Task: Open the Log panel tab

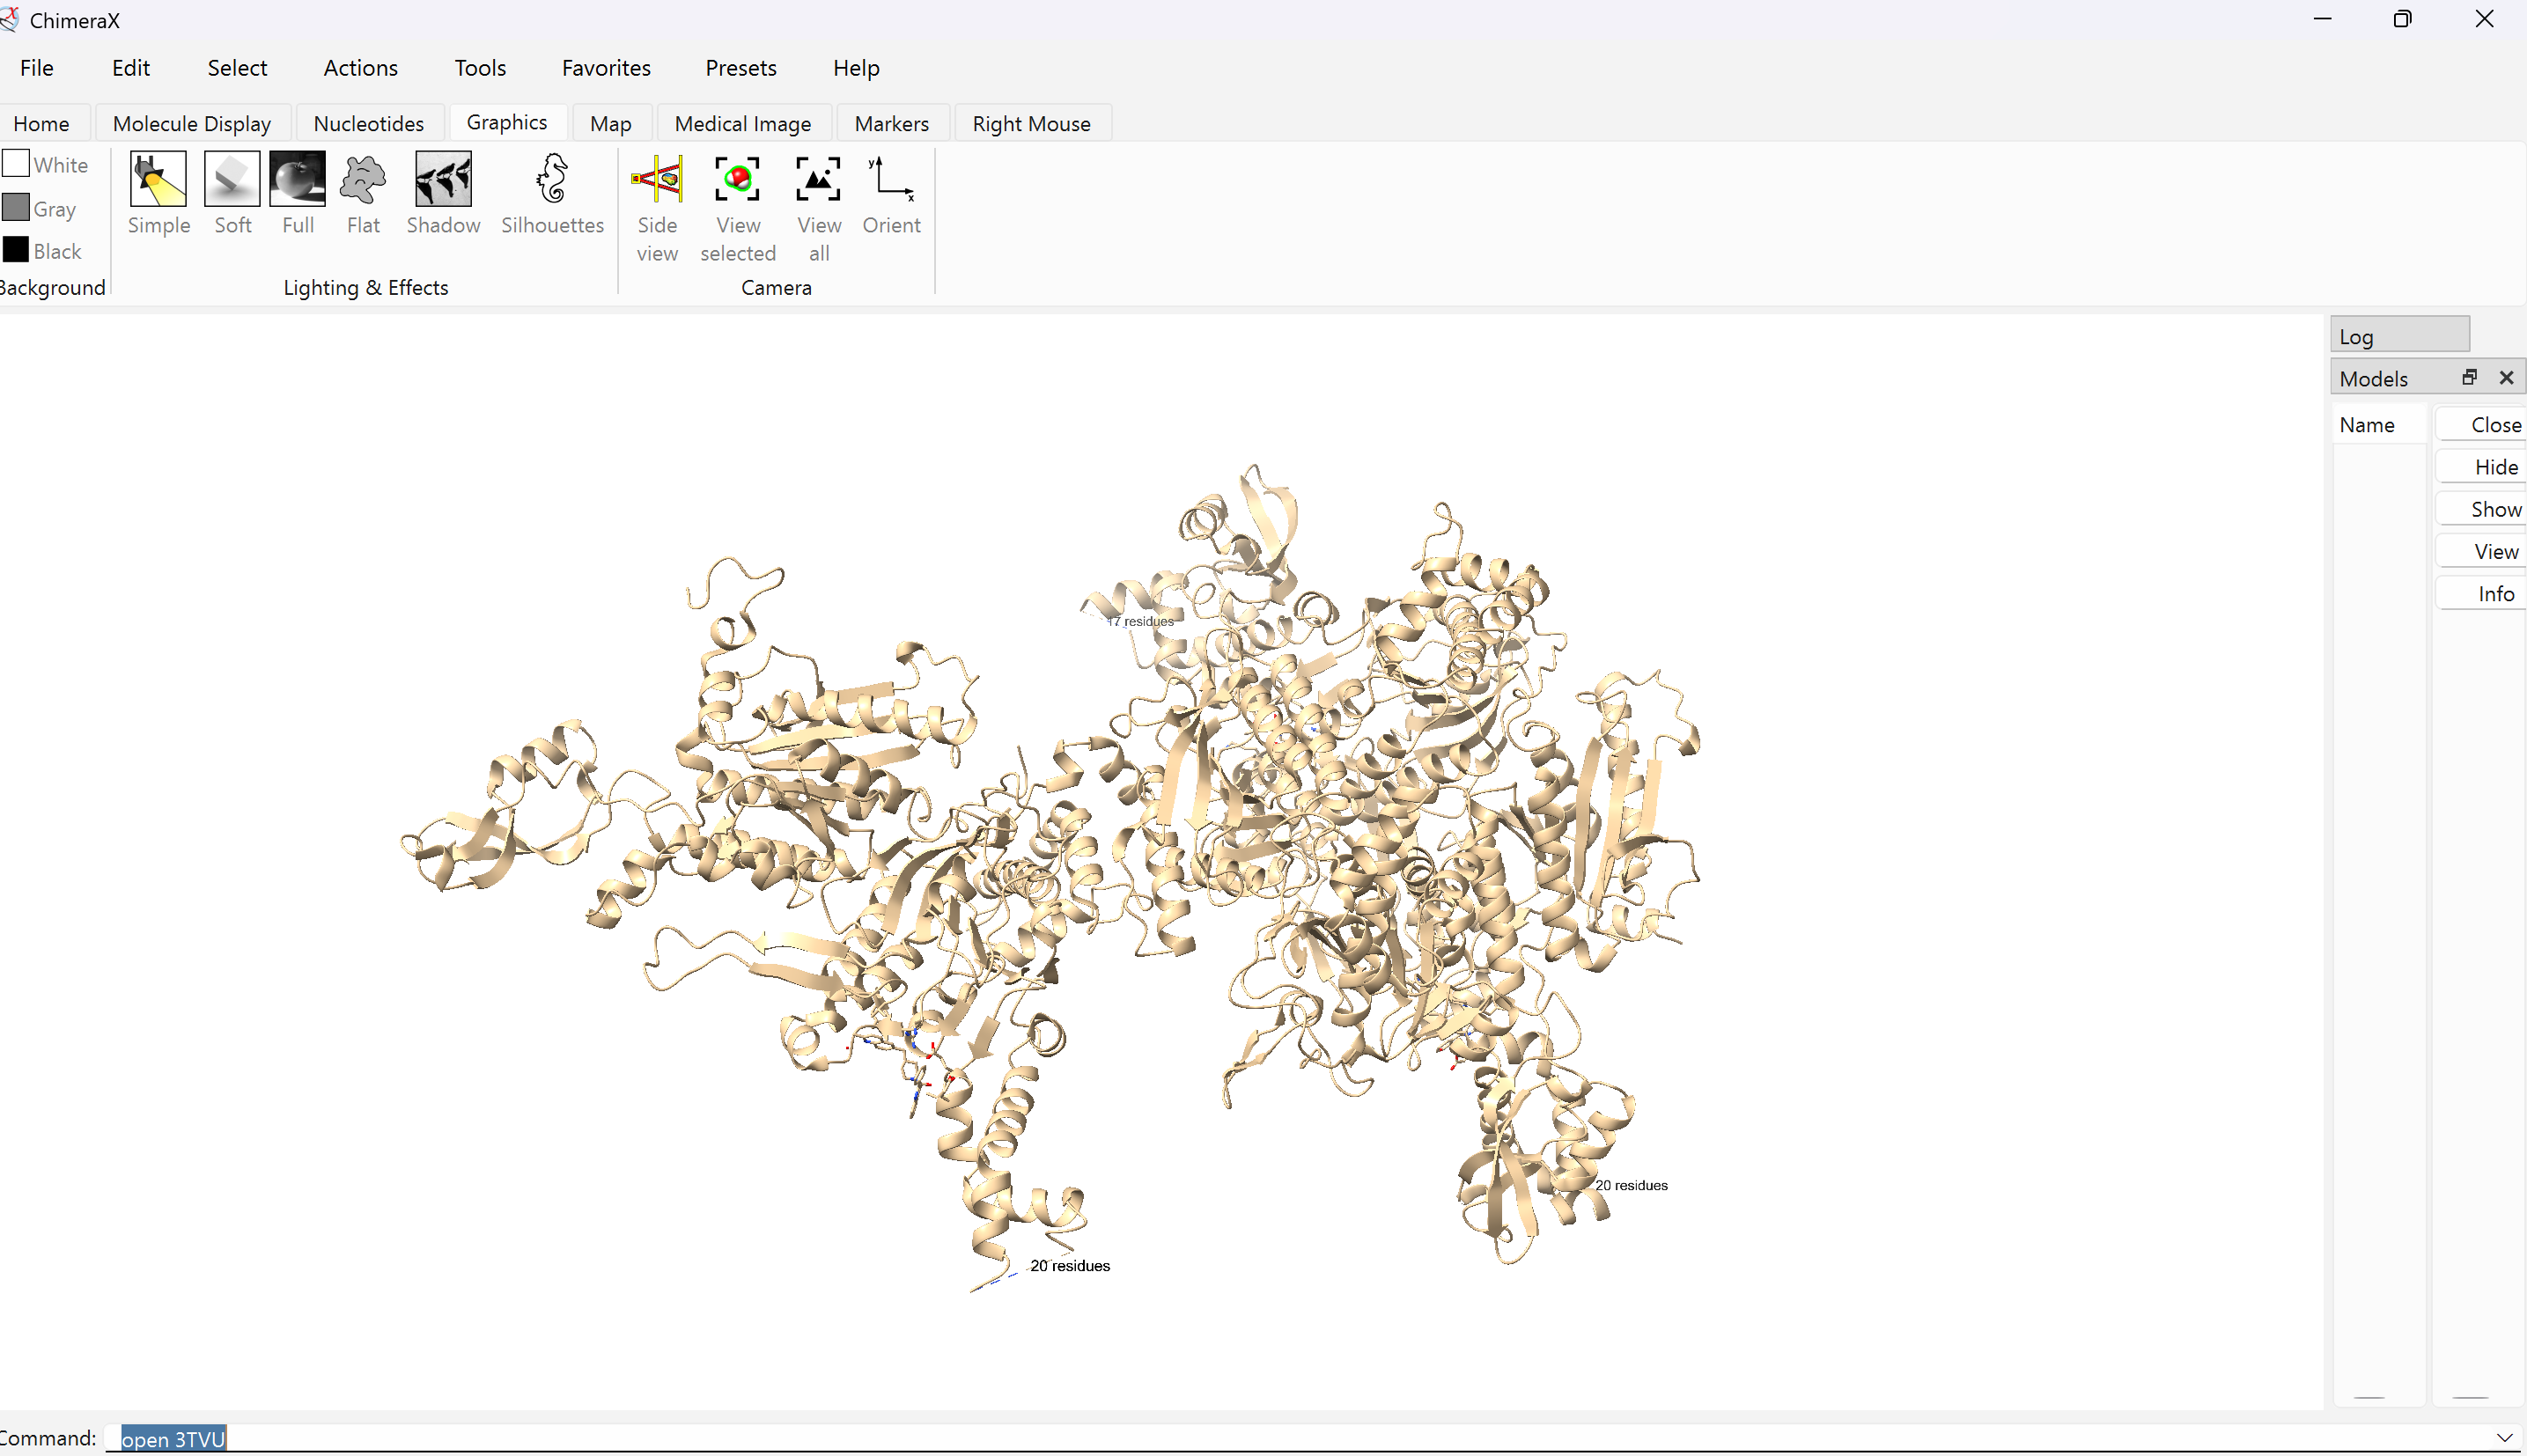Action: (x=2398, y=336)
